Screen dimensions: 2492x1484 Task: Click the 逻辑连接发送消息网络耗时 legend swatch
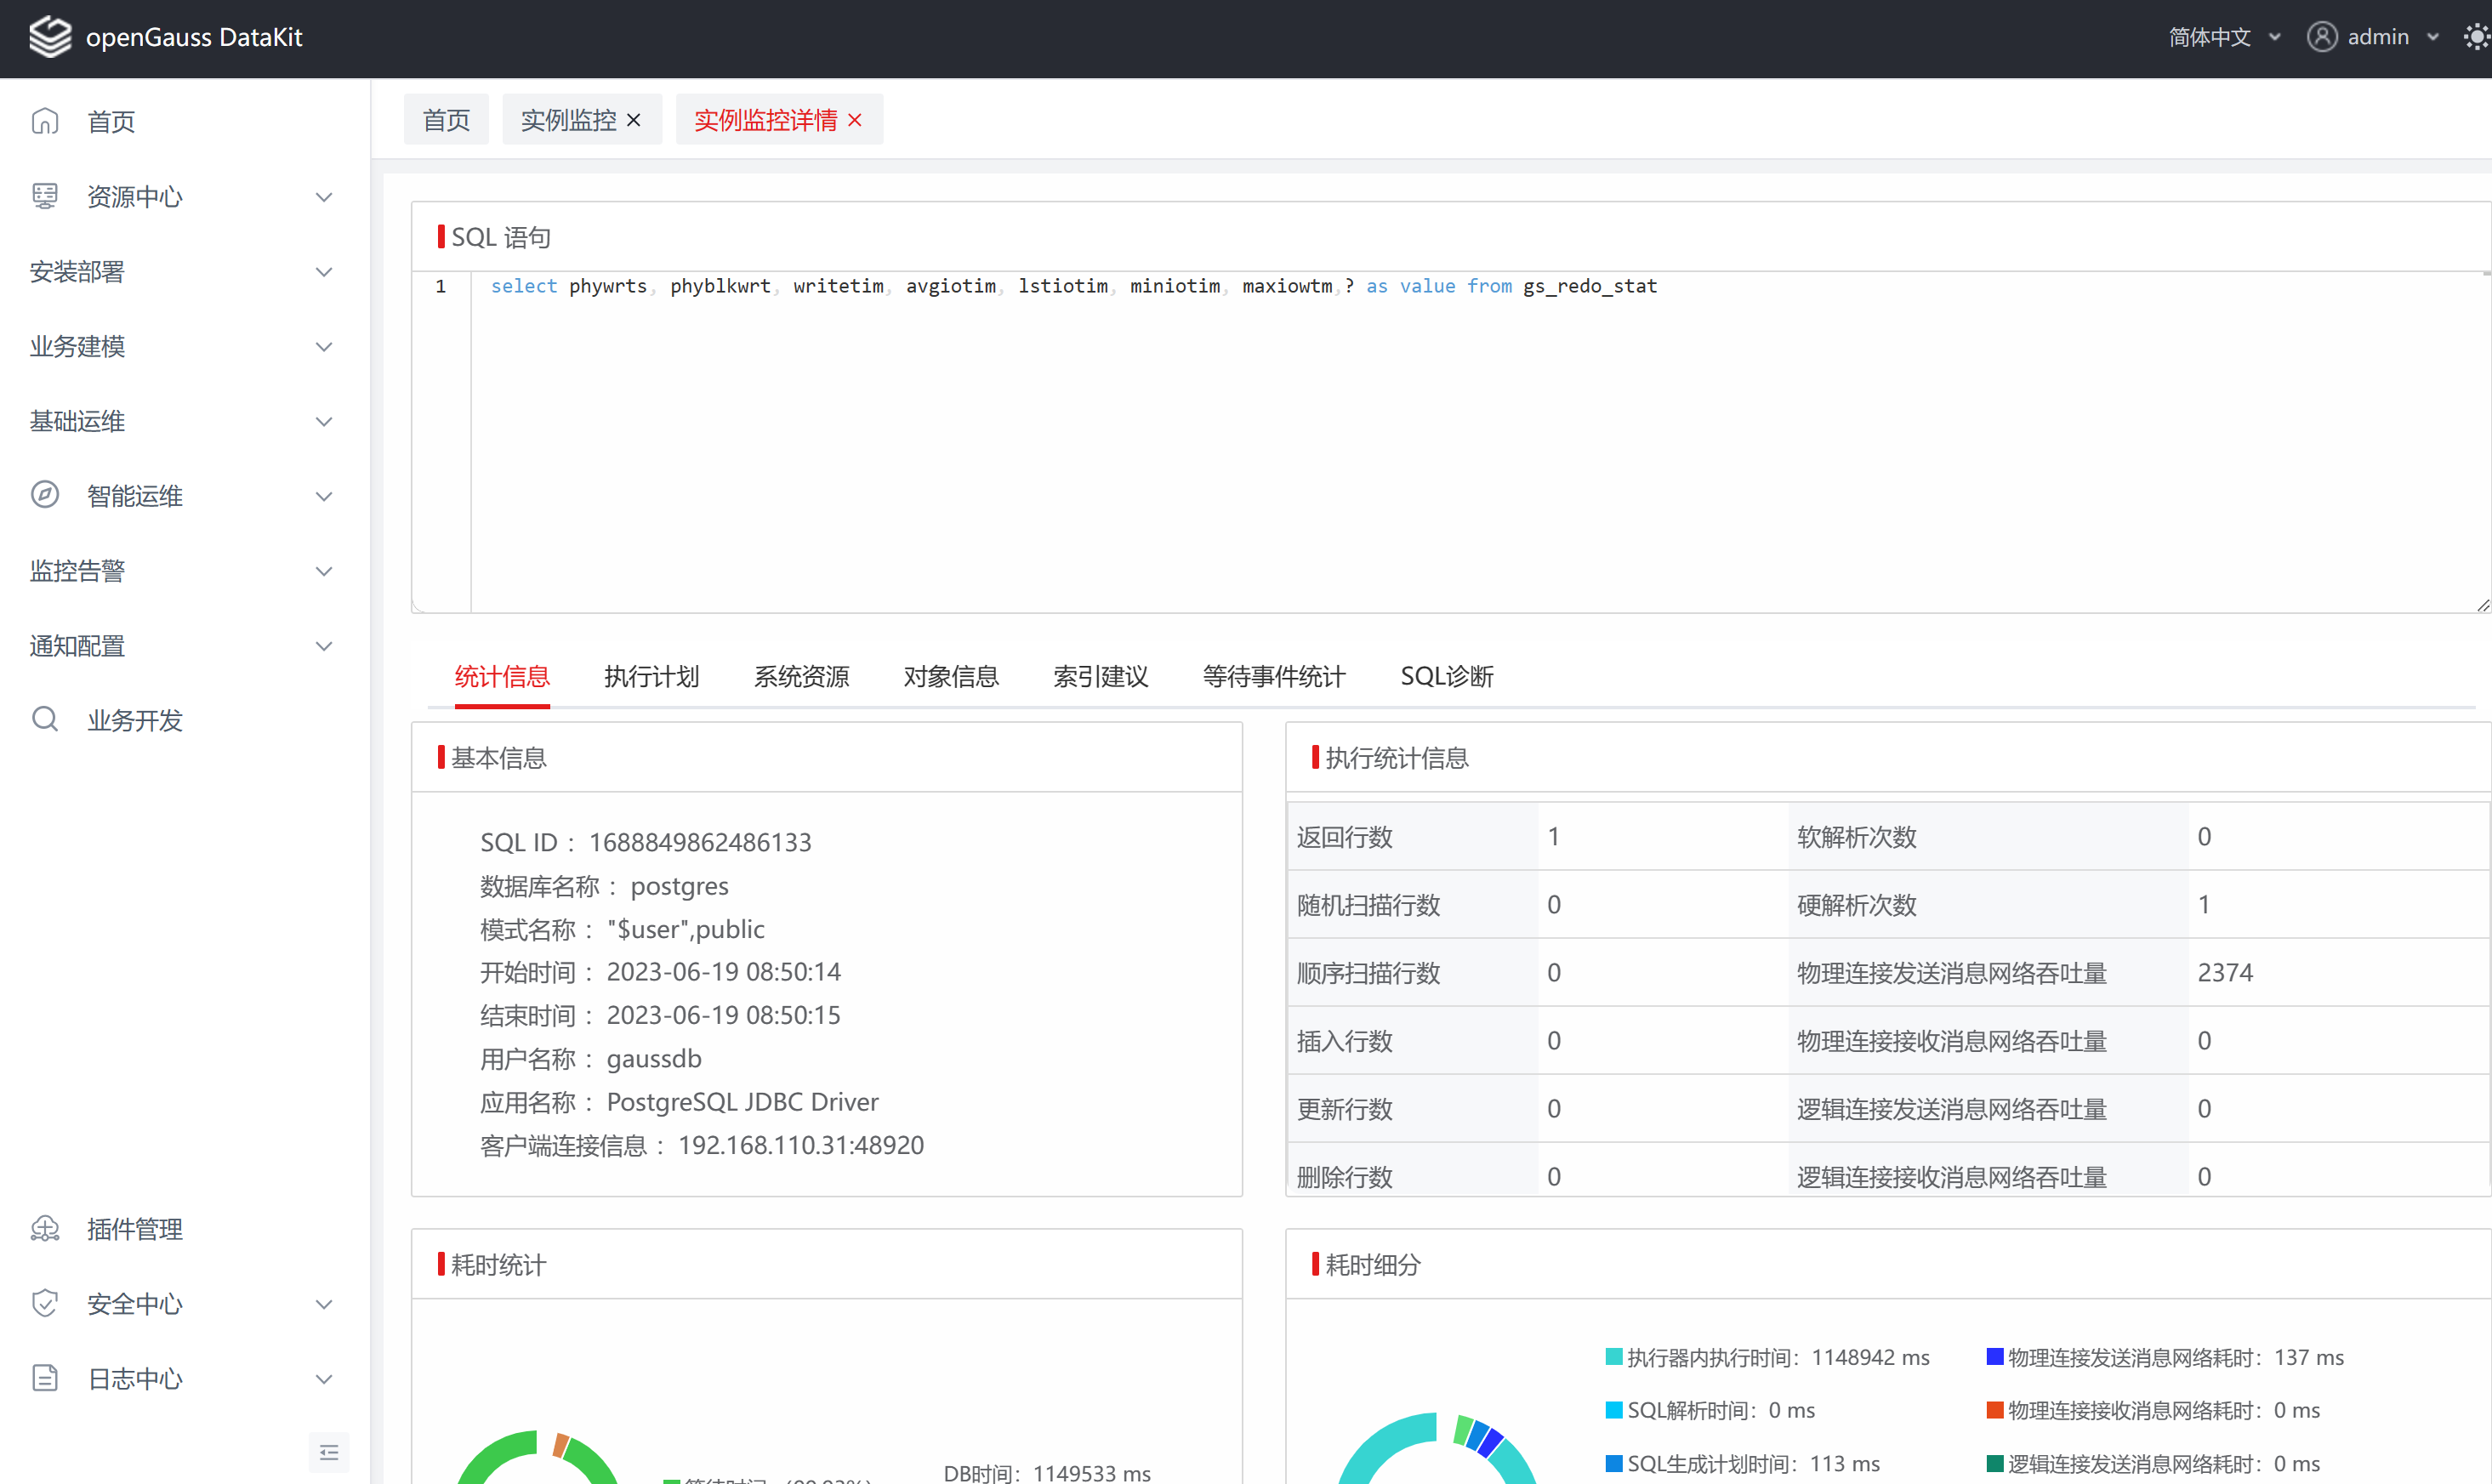pyautogui.click(x=1995, y=1464)
